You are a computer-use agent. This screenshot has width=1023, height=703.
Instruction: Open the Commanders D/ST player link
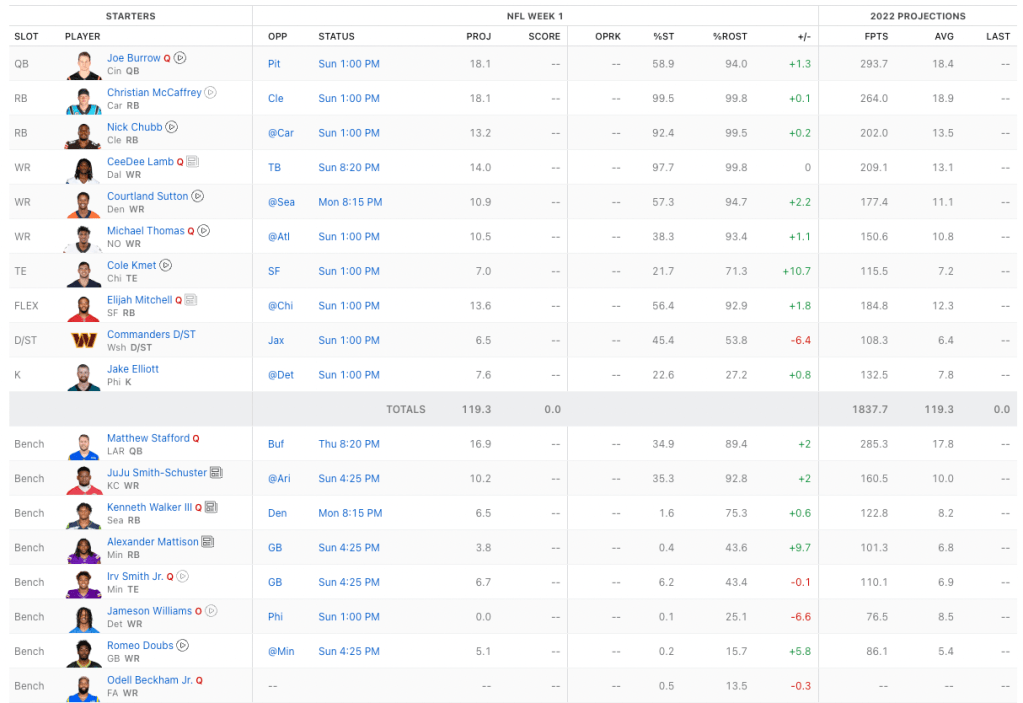coord(151,334)
